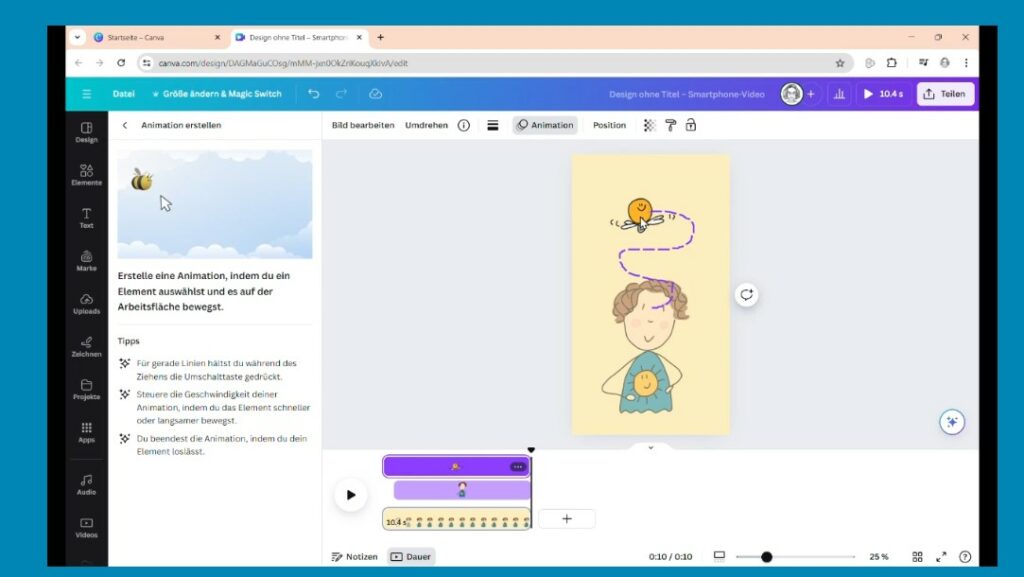Open the purple track's three-dot menu
Image resolution: width=1024 pixels, height=577 pixels.
pyautogui.click(x=517, y=467)
